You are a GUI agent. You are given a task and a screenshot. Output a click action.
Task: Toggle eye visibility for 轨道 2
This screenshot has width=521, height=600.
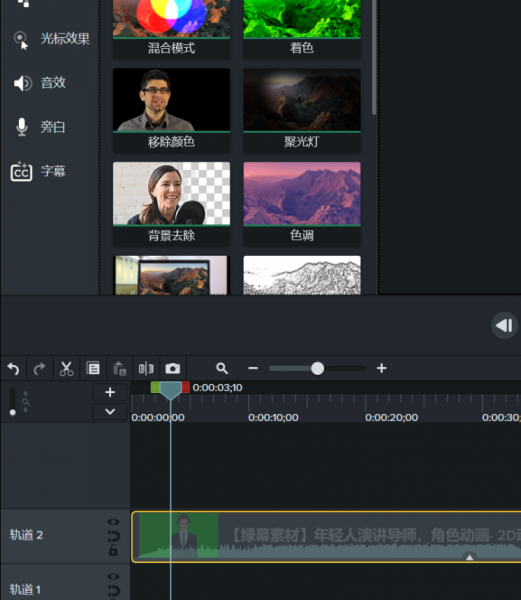point(113,522)
